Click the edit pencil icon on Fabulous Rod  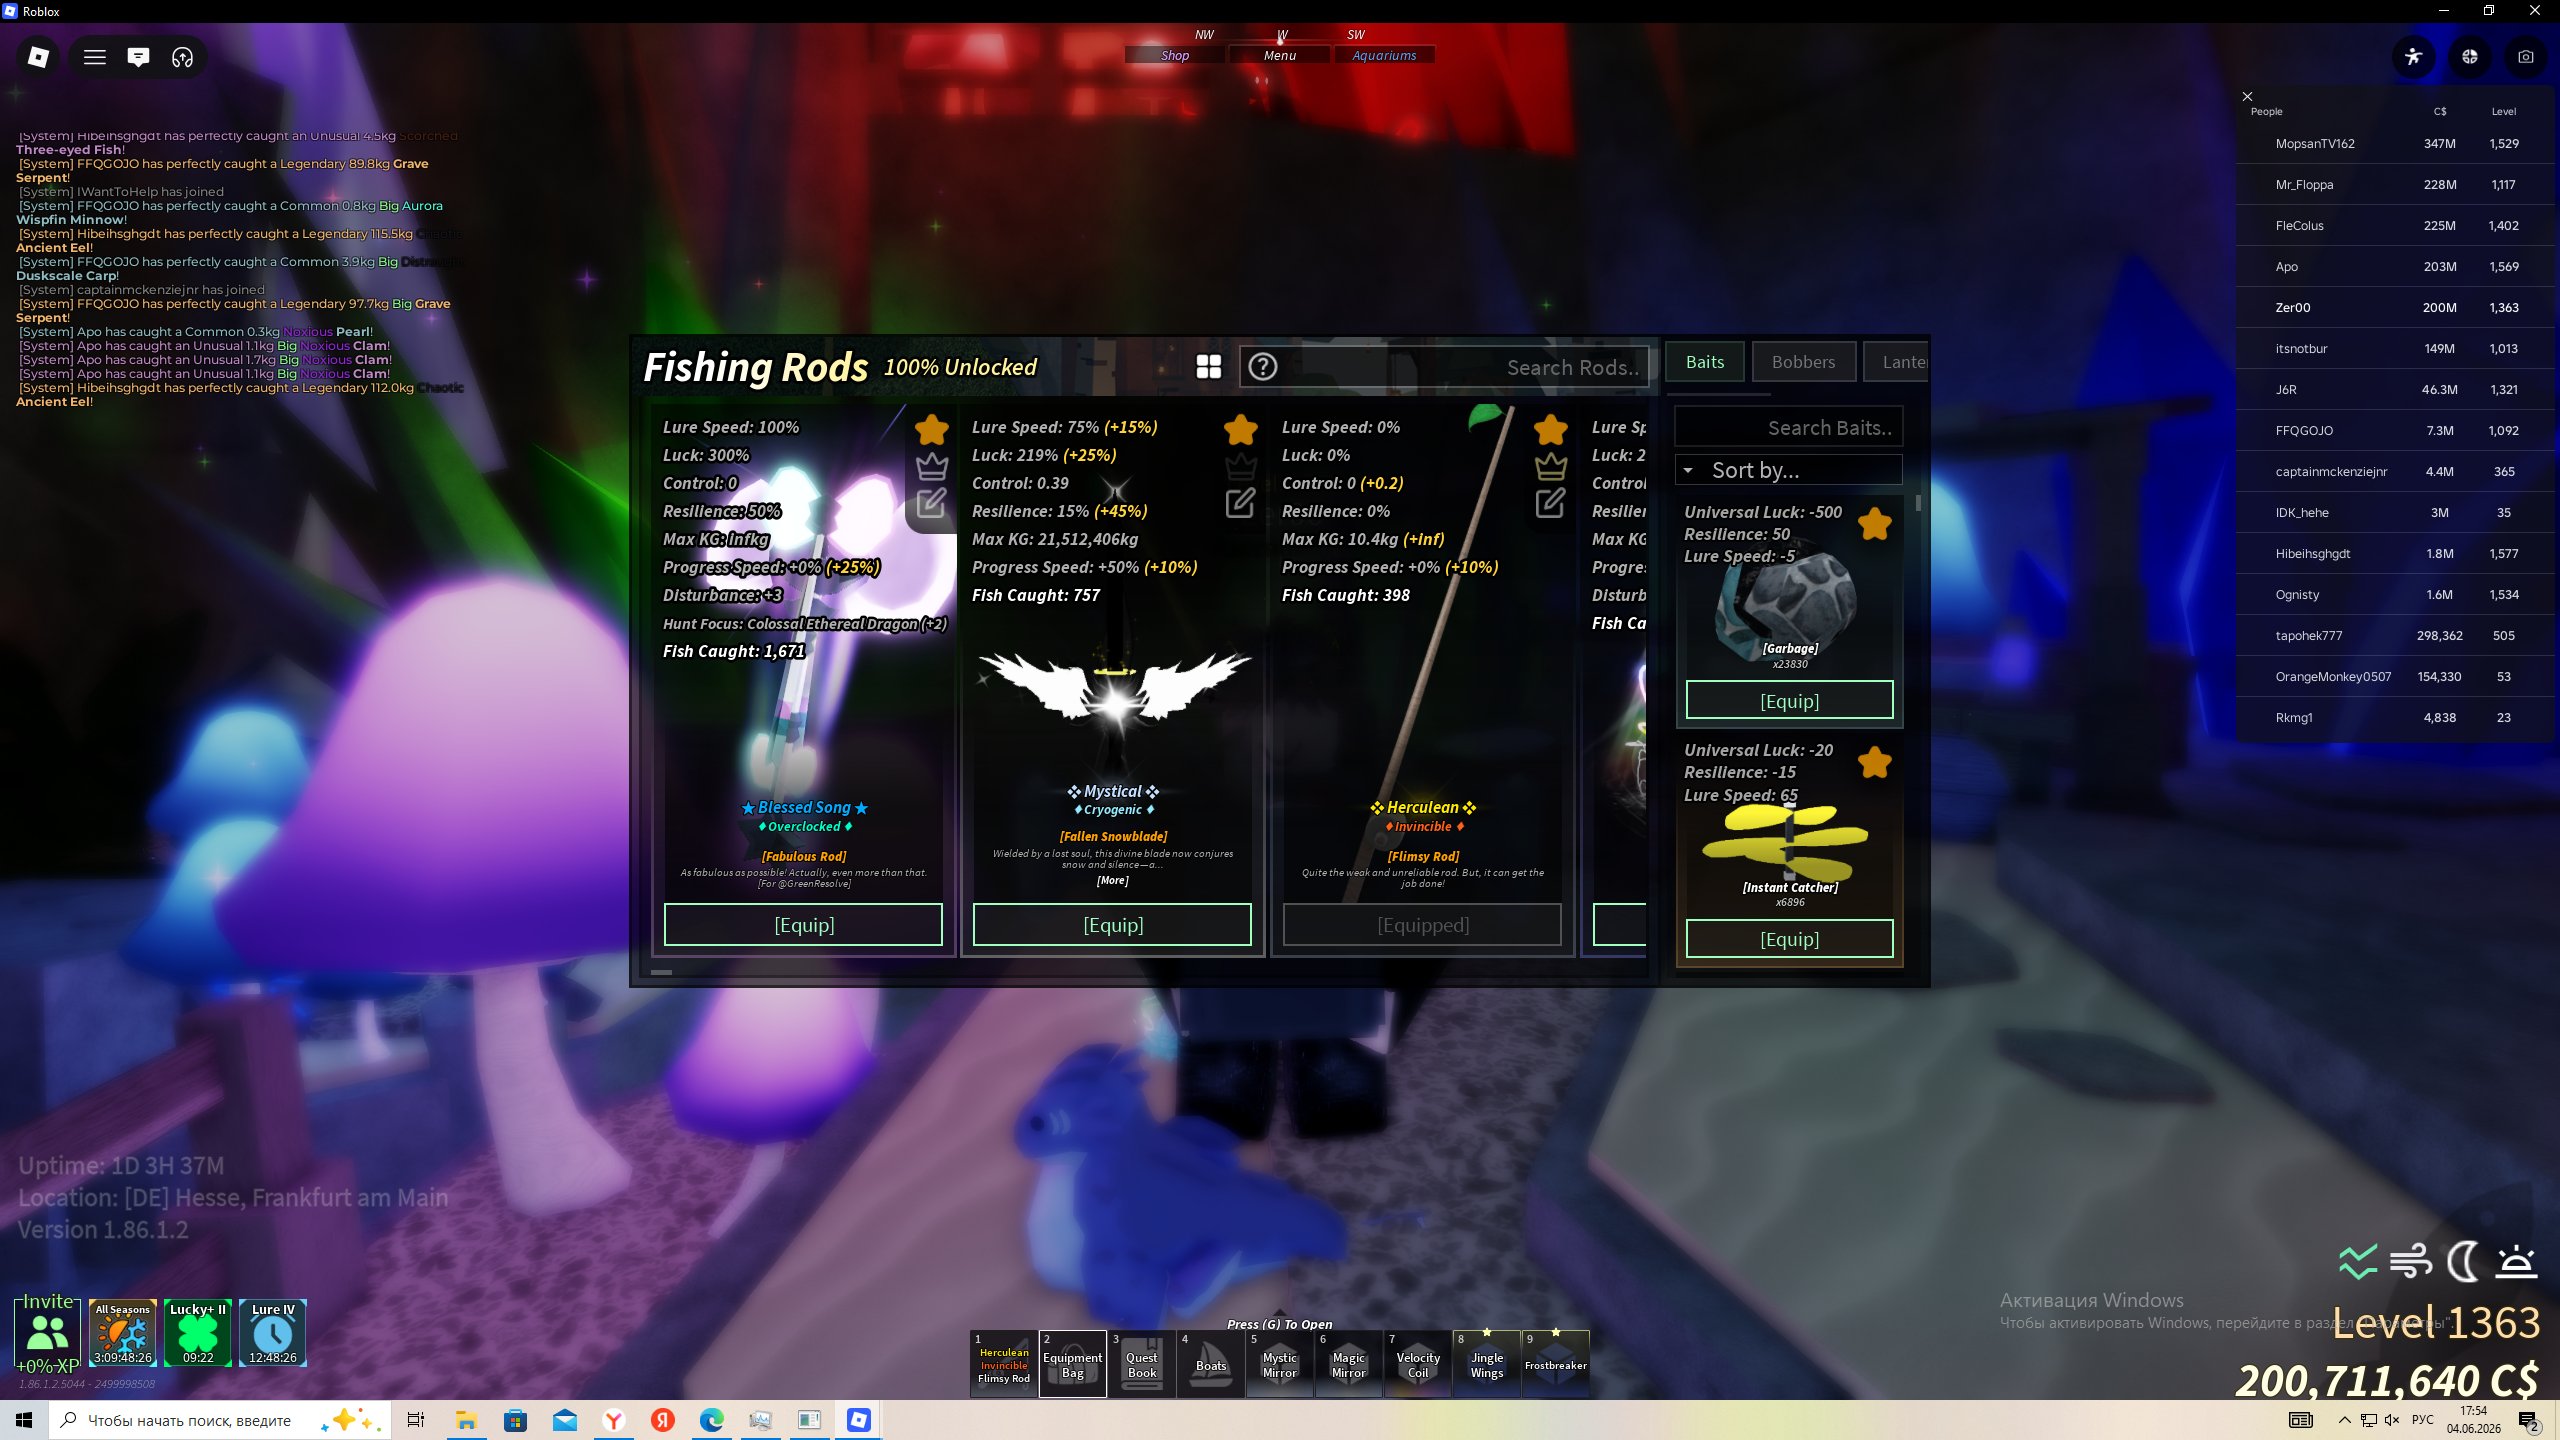tap(931, 502)
